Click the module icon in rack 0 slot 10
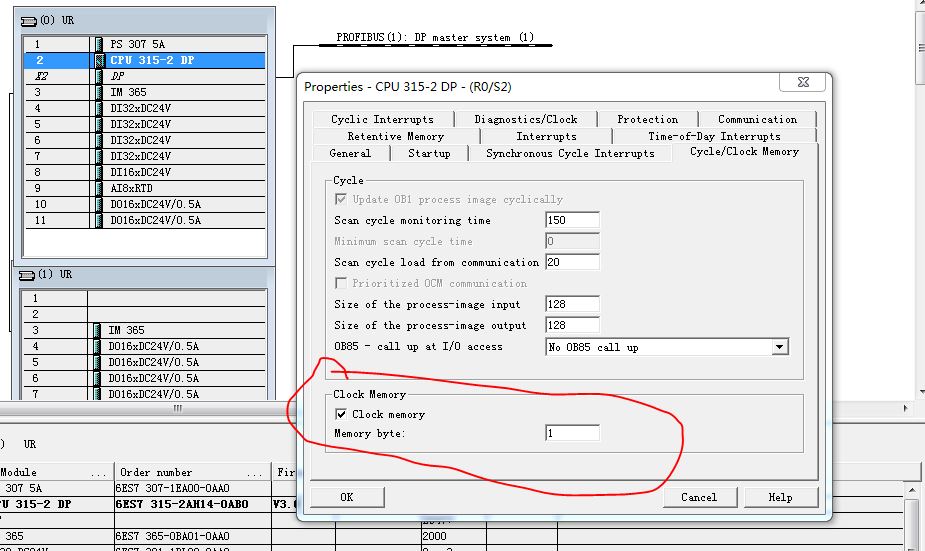Screen dimensions: 925x551 [x=99, y=204]
